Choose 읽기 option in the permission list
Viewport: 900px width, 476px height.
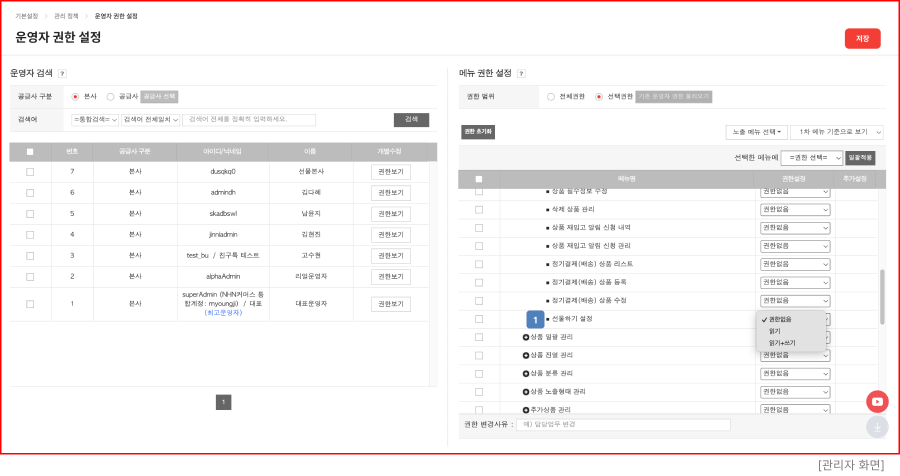tap(775, 331)
